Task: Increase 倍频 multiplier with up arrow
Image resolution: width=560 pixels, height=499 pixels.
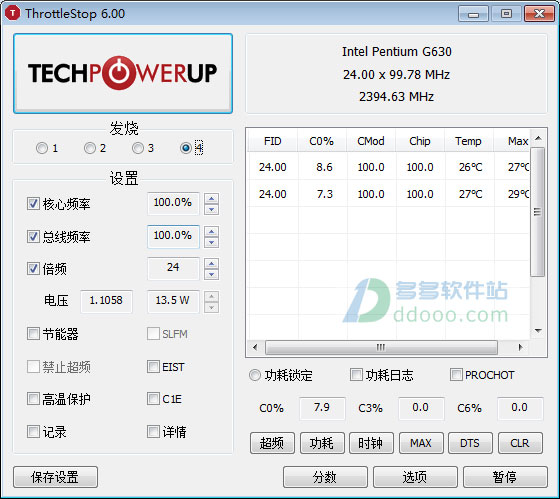Action: point(211,264)
